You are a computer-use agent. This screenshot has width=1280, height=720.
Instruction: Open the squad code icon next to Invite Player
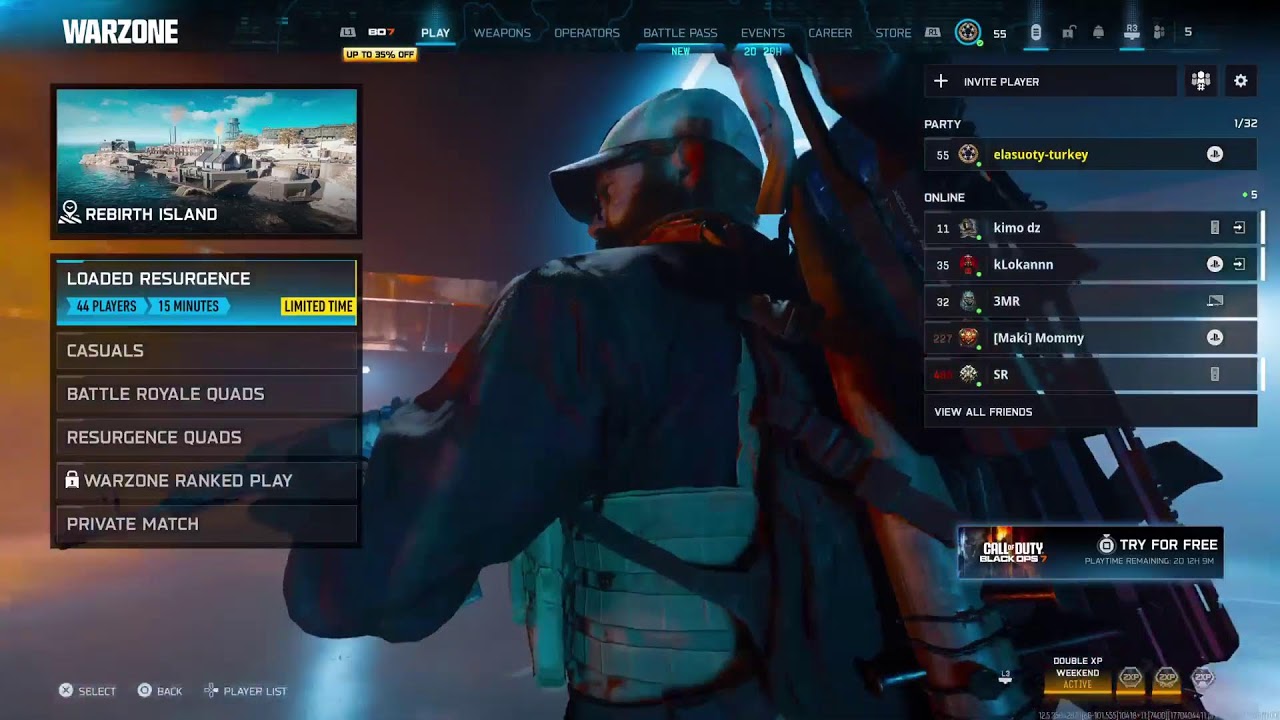tap(1201, 81)
